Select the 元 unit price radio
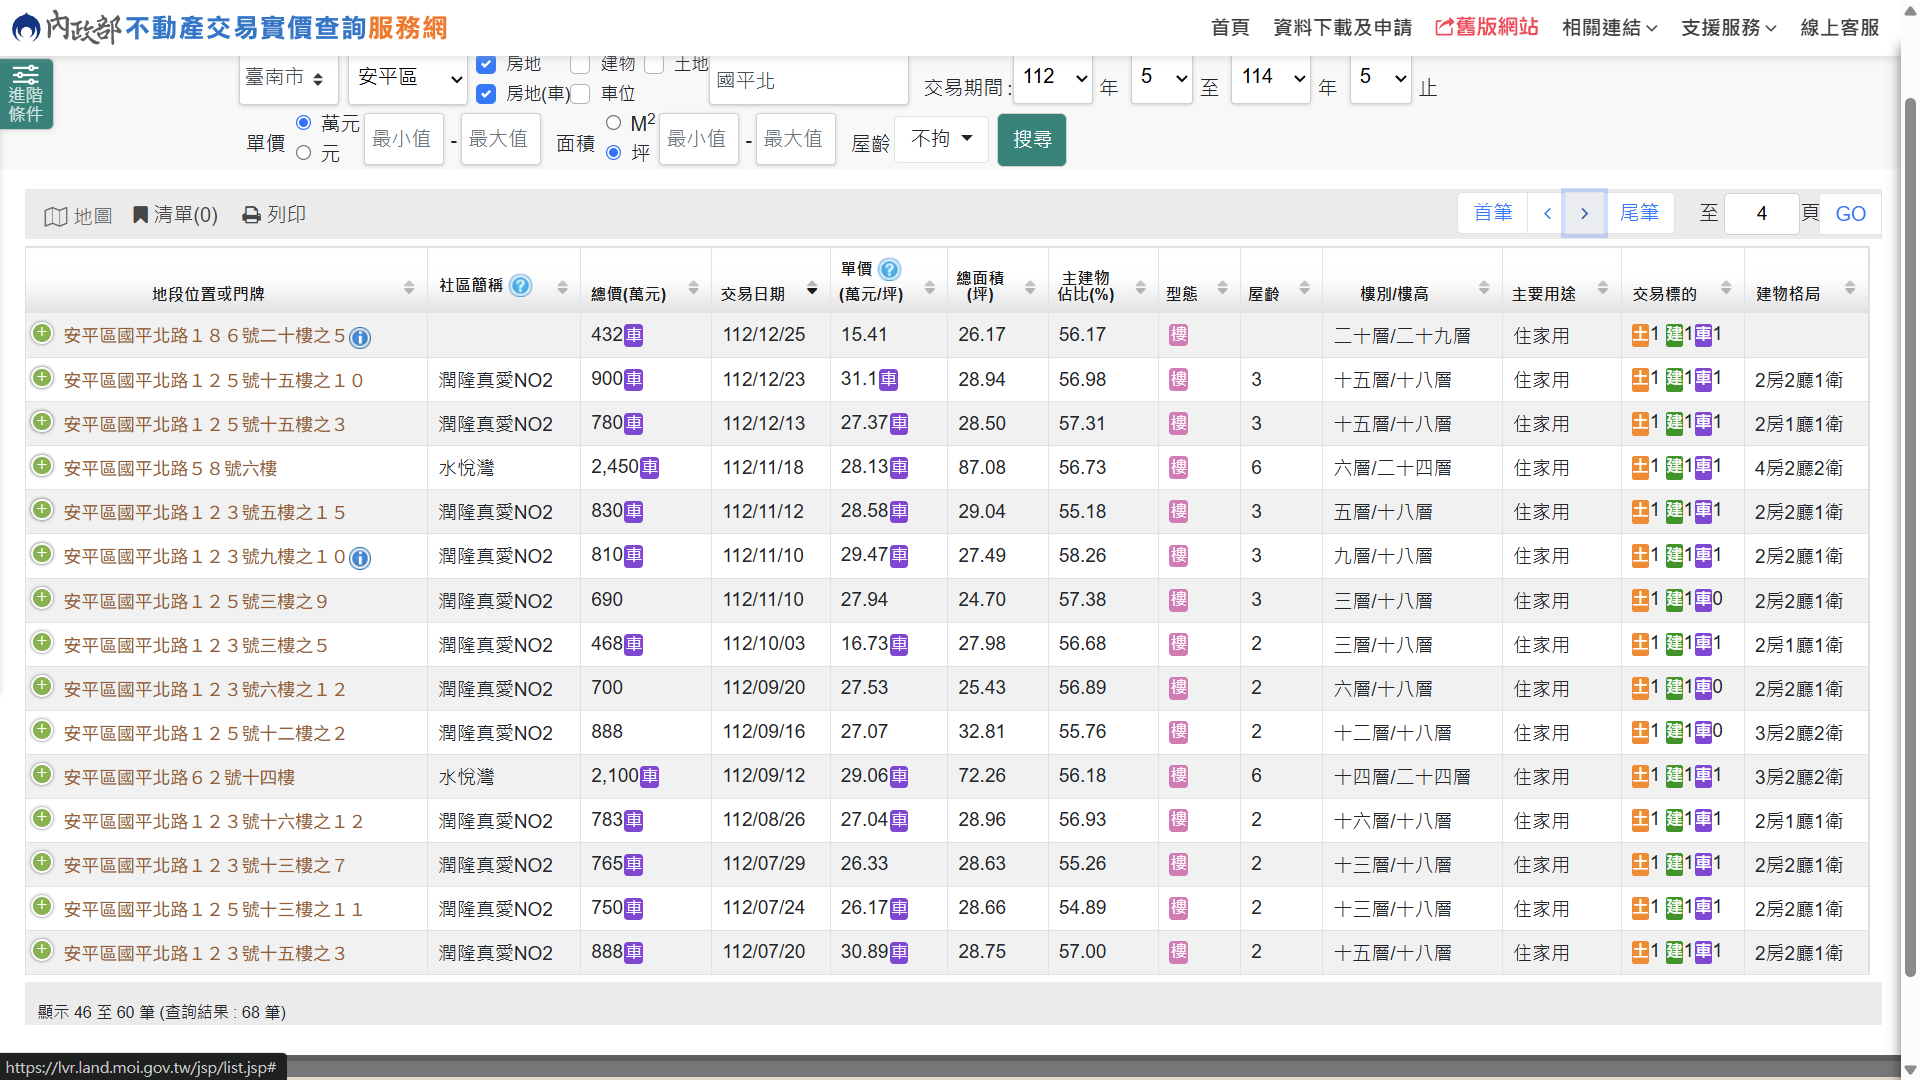 click(x=304, y=153)
